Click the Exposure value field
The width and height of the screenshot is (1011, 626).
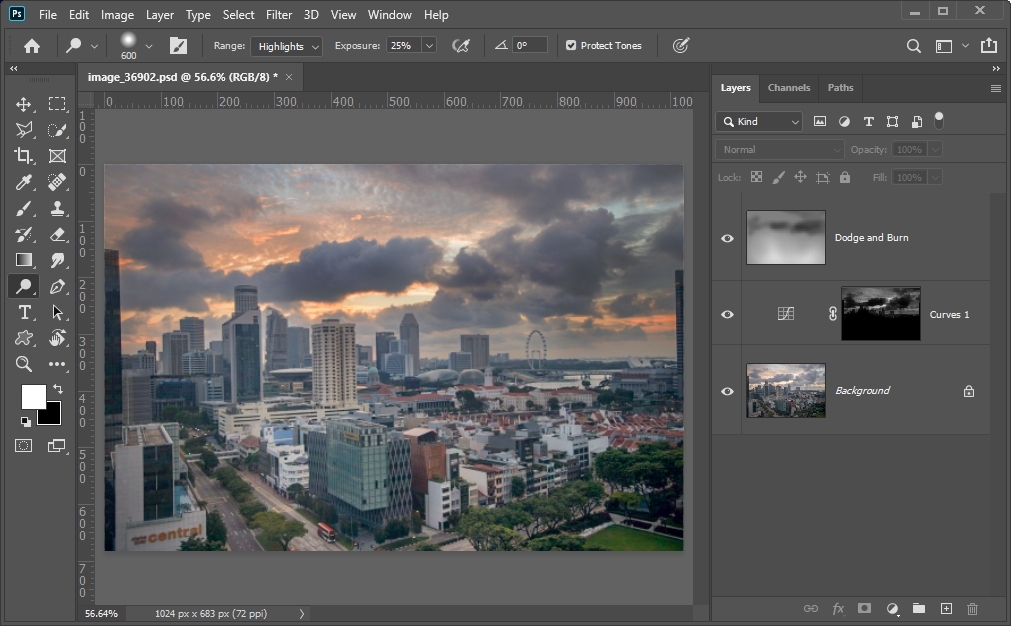pyautogui.click(x=404, y=46)
